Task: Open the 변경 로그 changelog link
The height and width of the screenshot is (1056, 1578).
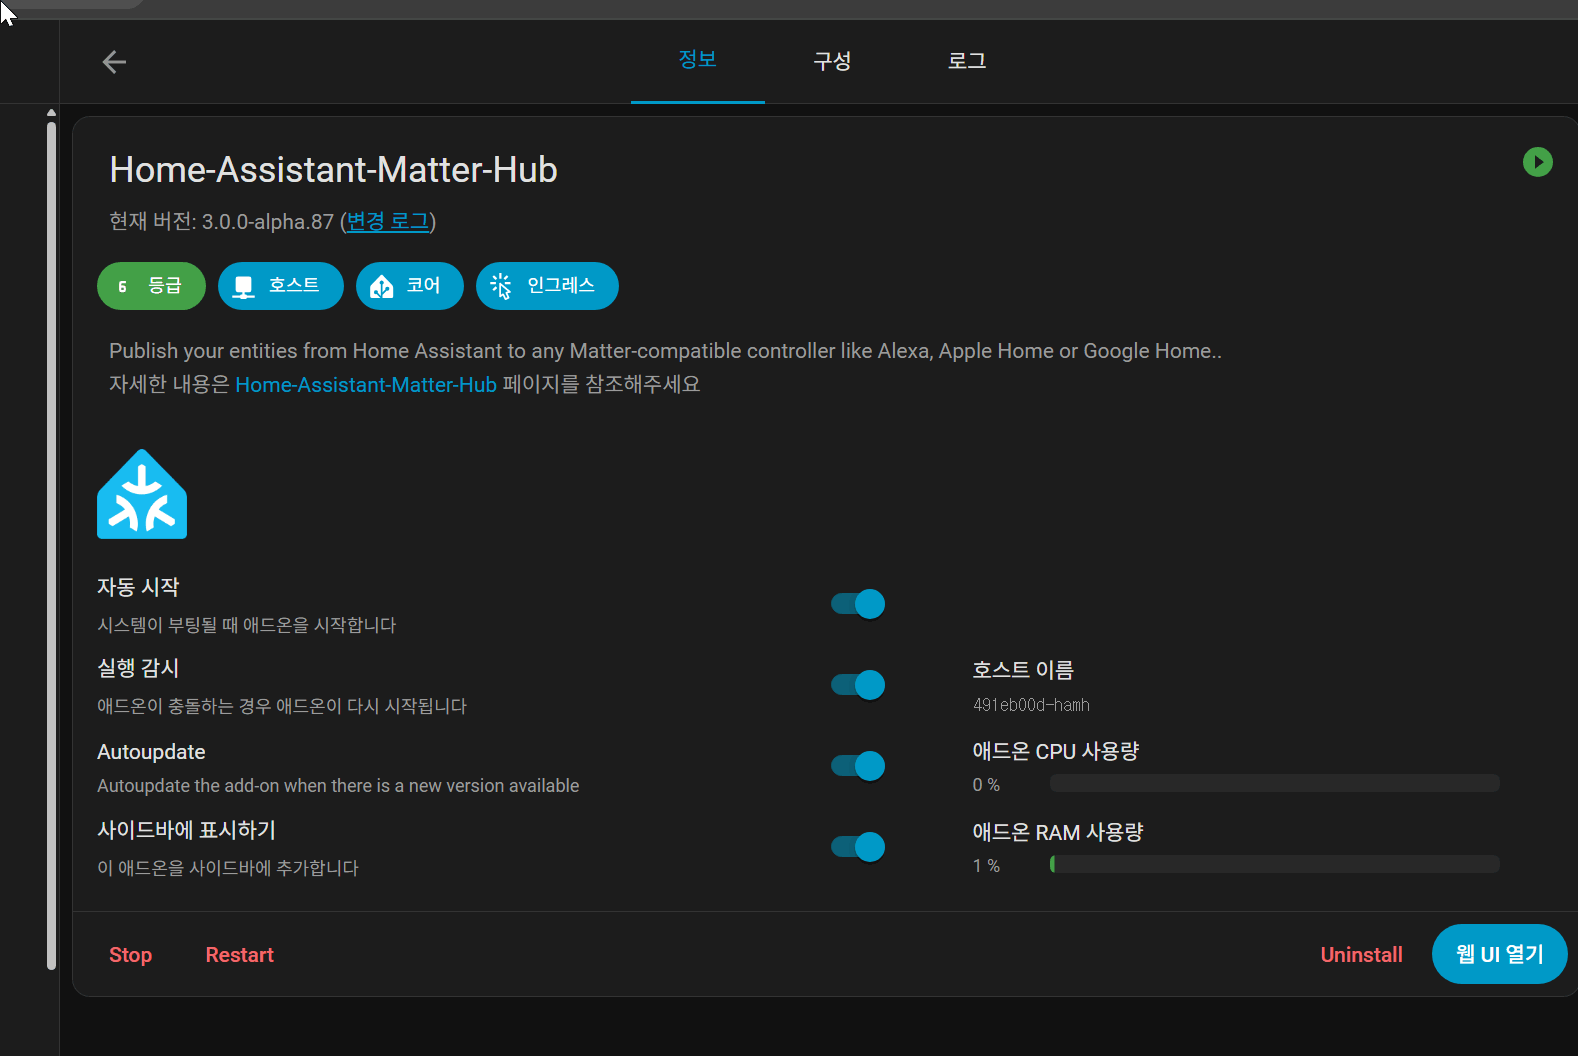Action: pos(388,221)
